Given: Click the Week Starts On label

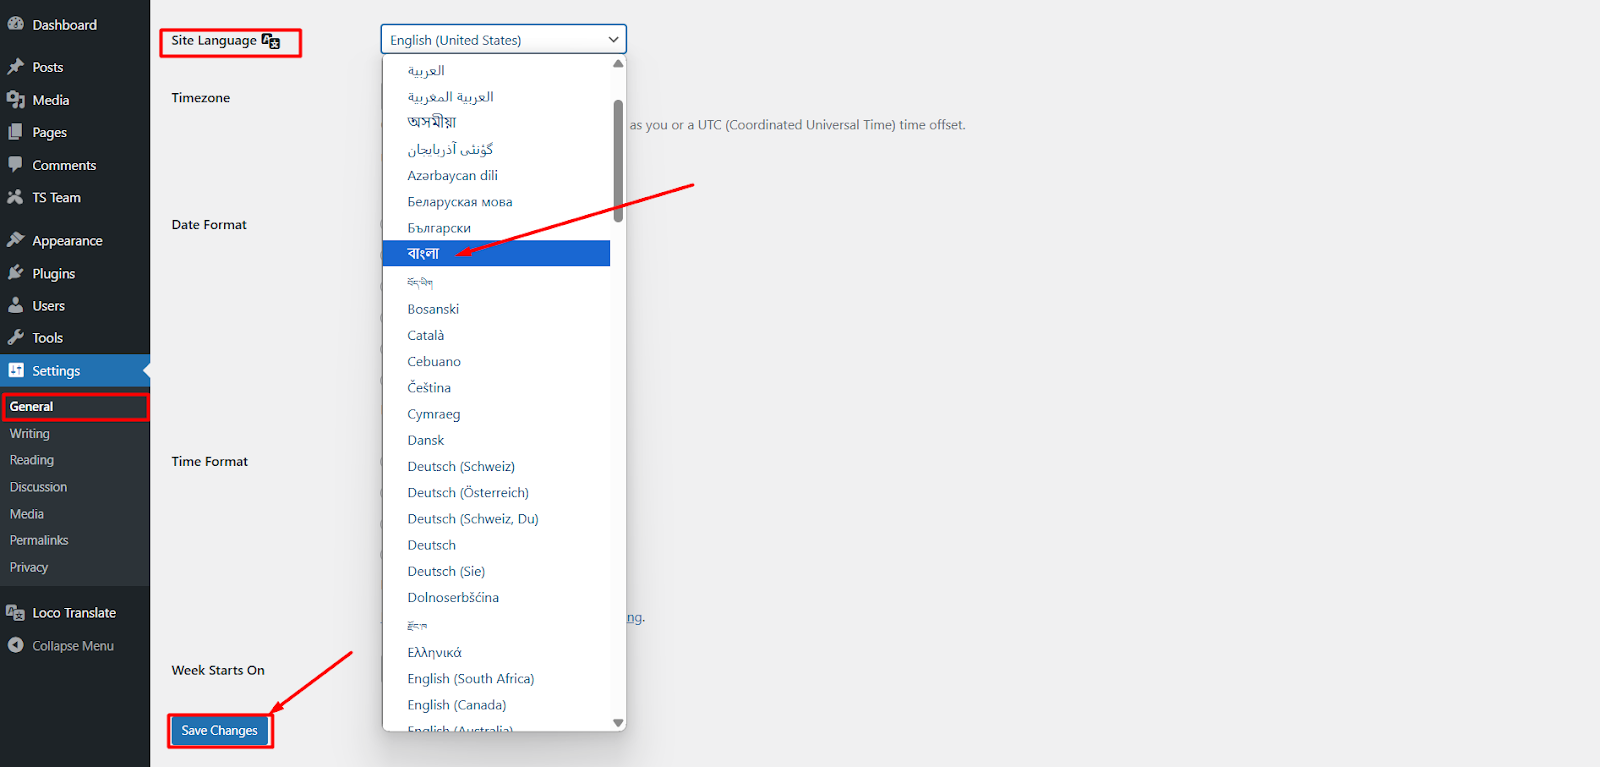Looking at the screenshot, I should click(x=218, y=670).
